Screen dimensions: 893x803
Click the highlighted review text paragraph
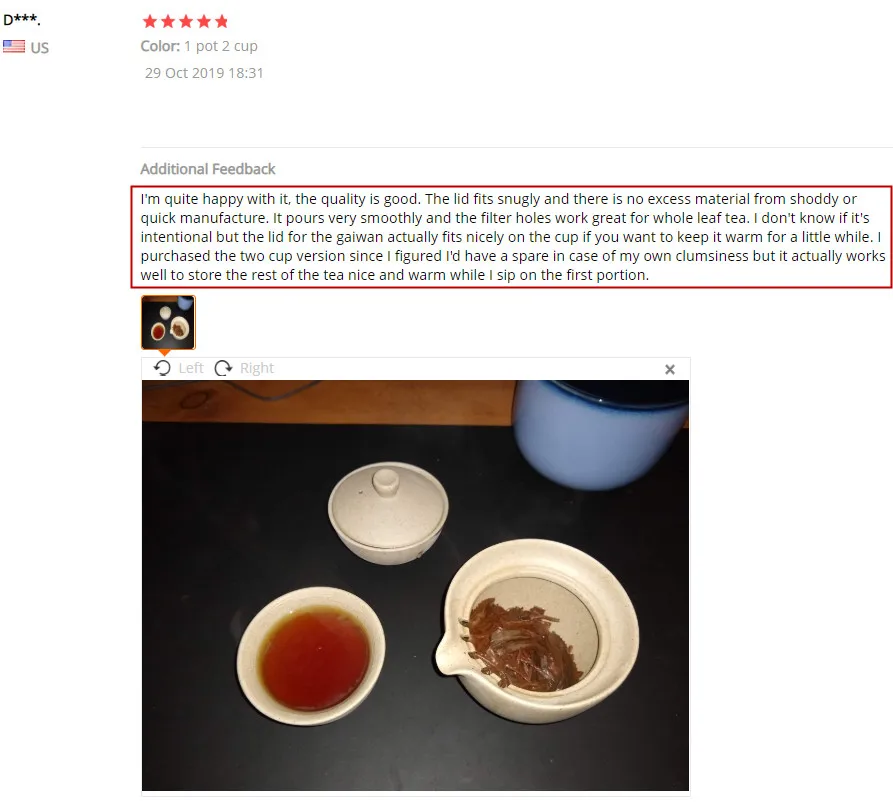[x=511, y=237]
